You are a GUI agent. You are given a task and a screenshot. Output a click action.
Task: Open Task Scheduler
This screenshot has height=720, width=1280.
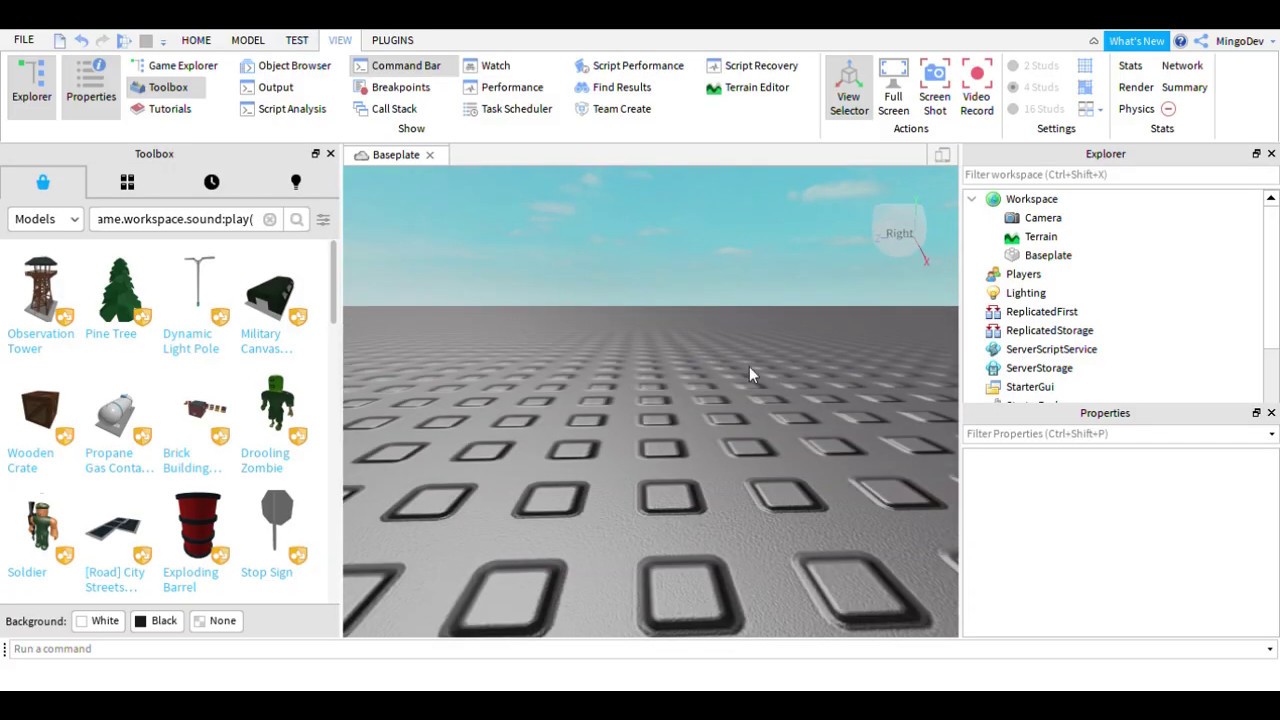[x=507, y=109]
